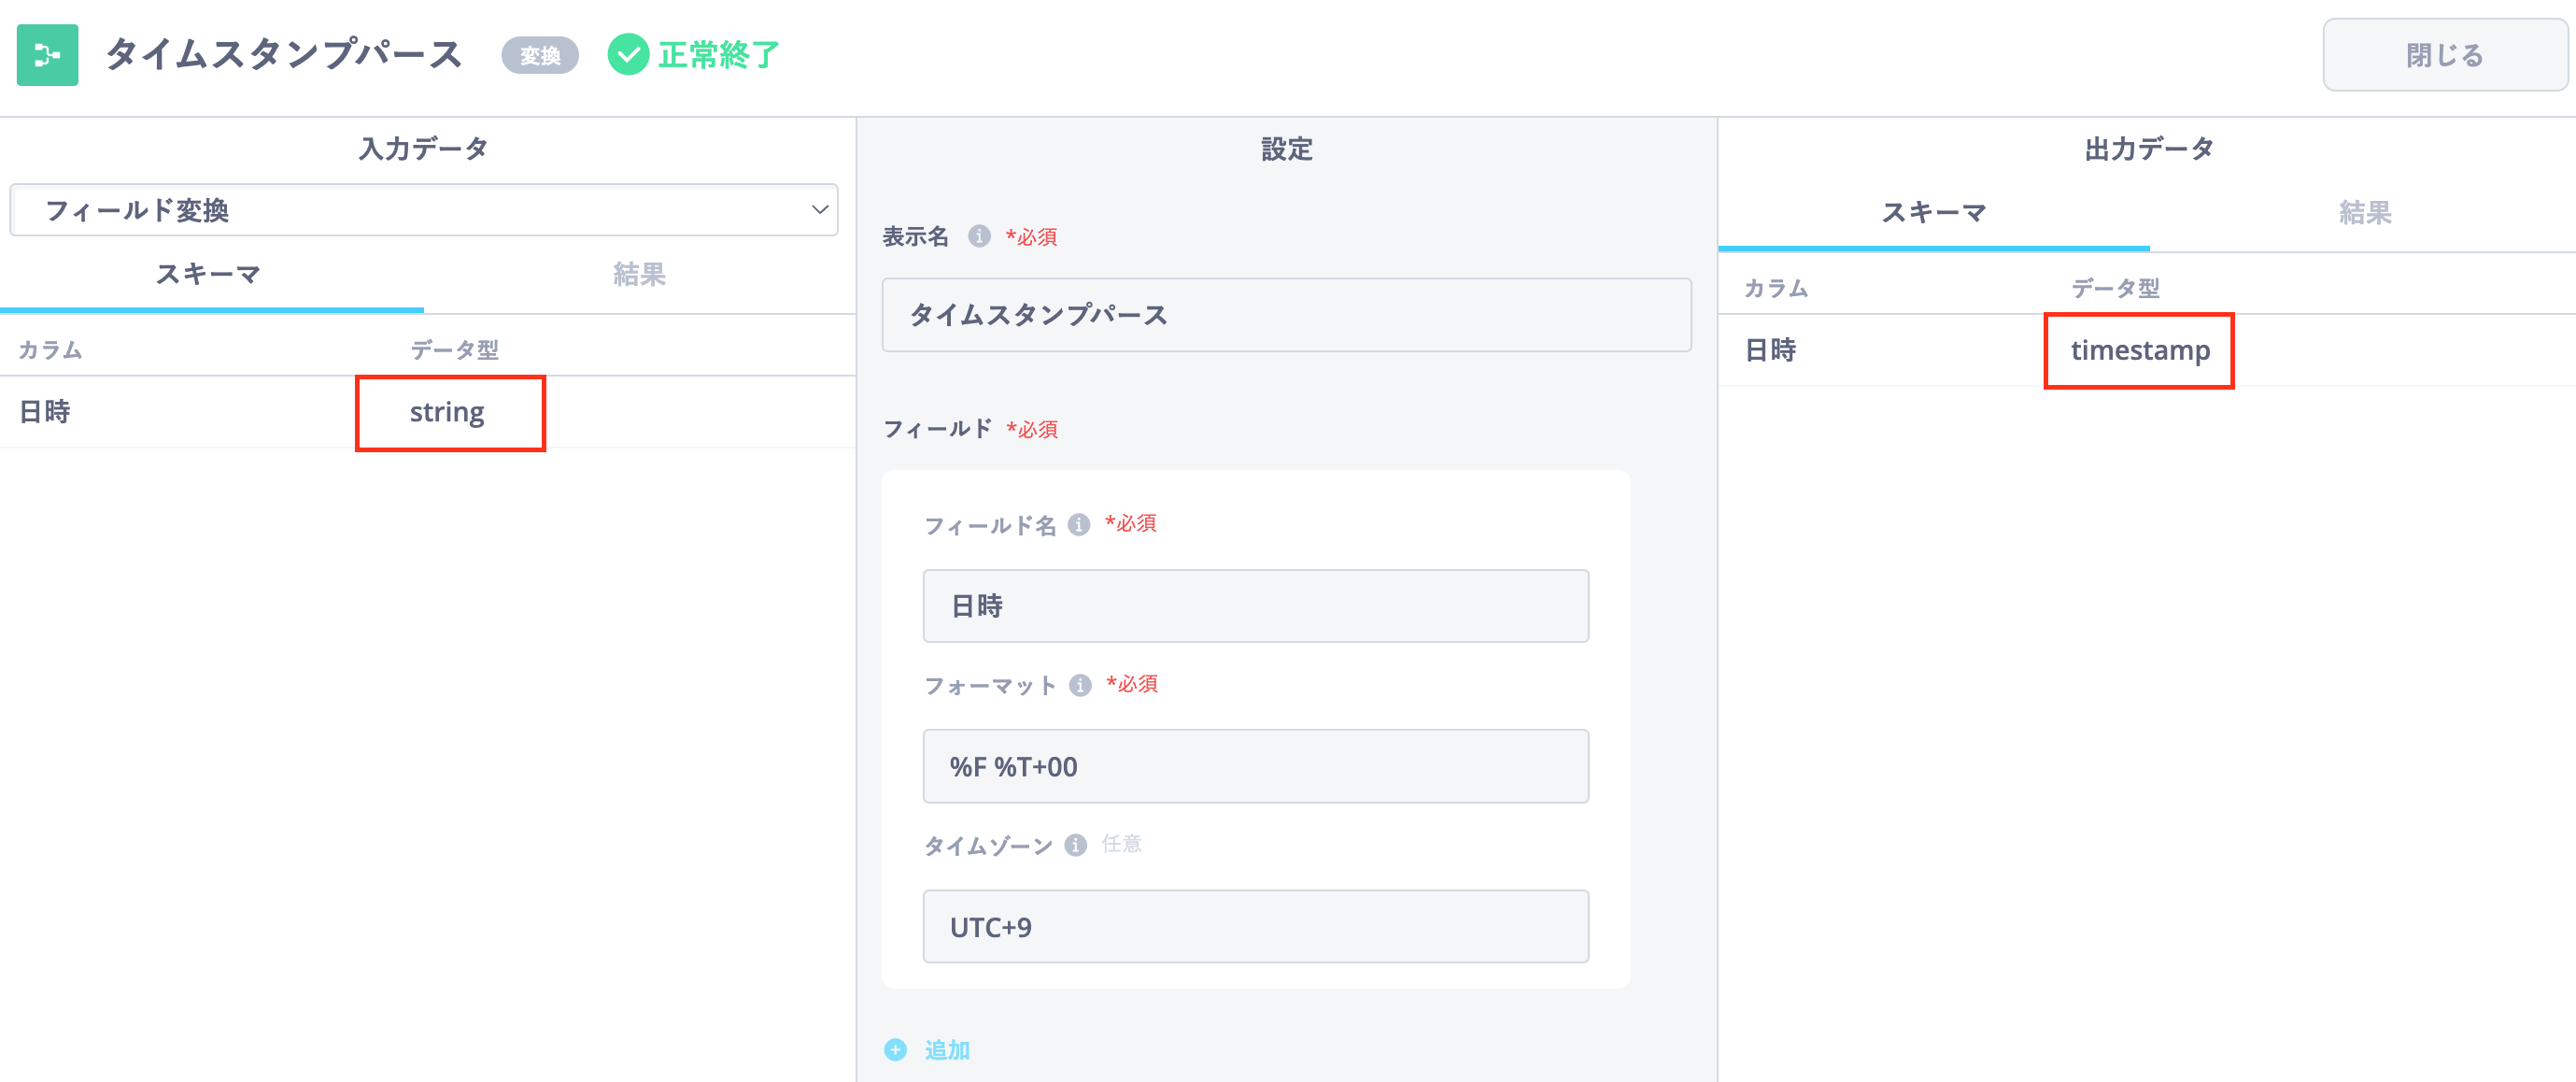Click the green transform node icon in header
This screenshot has height=1082, width=2576.
pyautogui.click(x=47, y=55)
